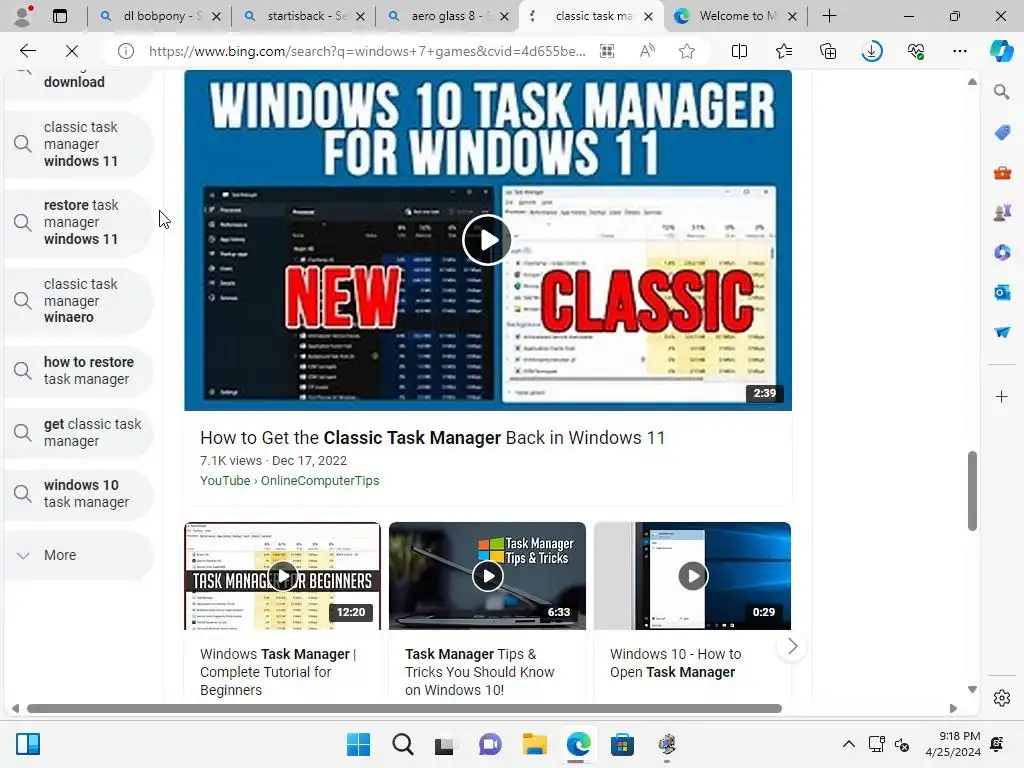View site information icon in address bar

point(125,51)
